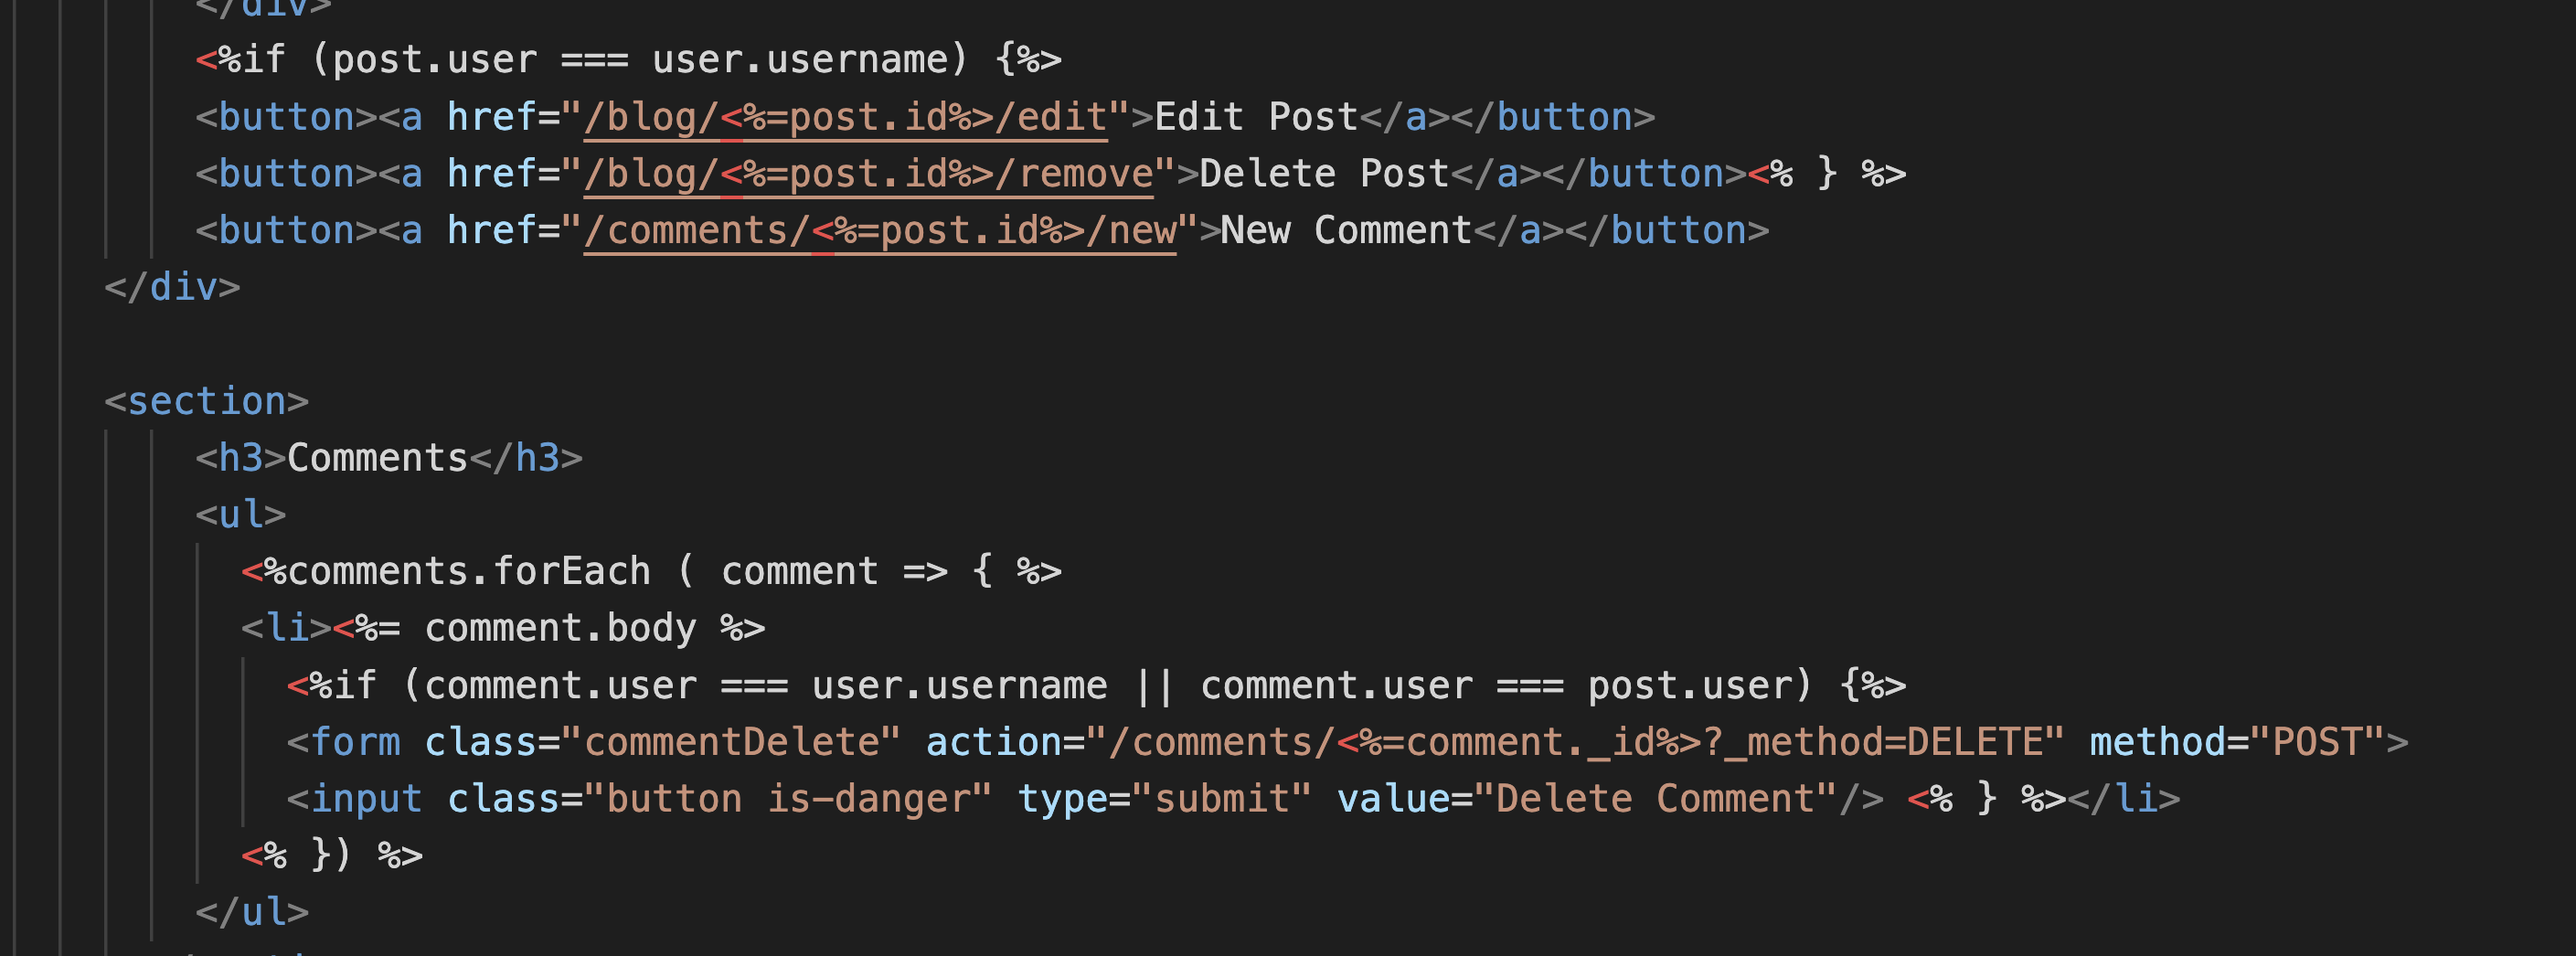This screenshot has width=2576, height=956.
Task: Click the opening ul tag
Action: (241, 515)
